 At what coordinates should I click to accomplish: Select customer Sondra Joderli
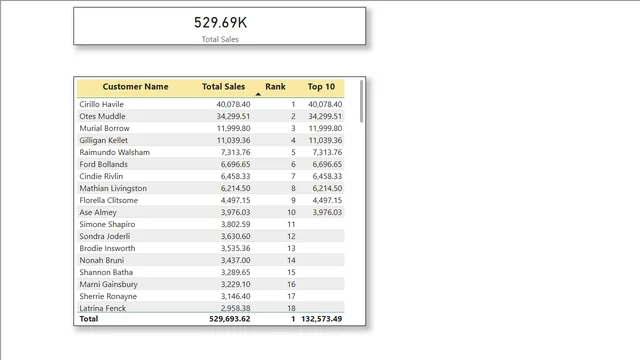point(104,236)
